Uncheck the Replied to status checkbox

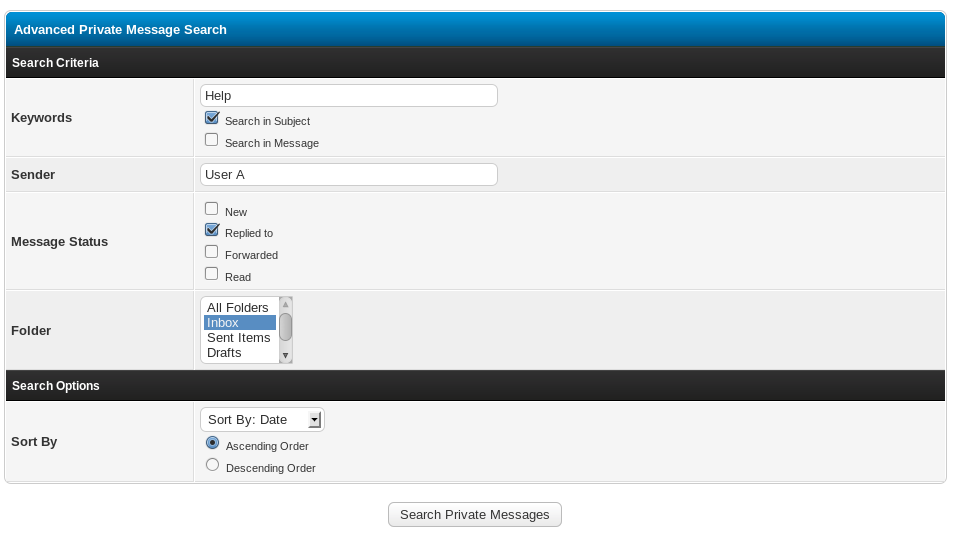point(212,230)
